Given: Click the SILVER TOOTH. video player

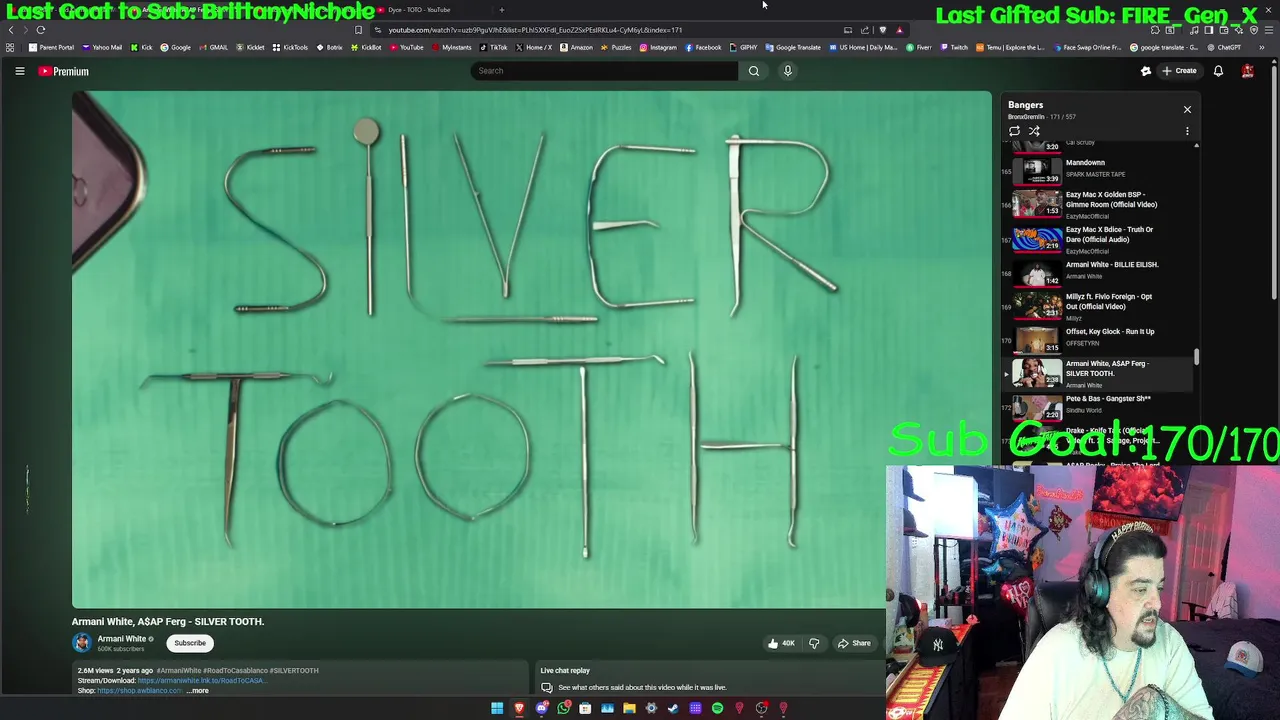Looking at the screenshot, I should [531, 349].
